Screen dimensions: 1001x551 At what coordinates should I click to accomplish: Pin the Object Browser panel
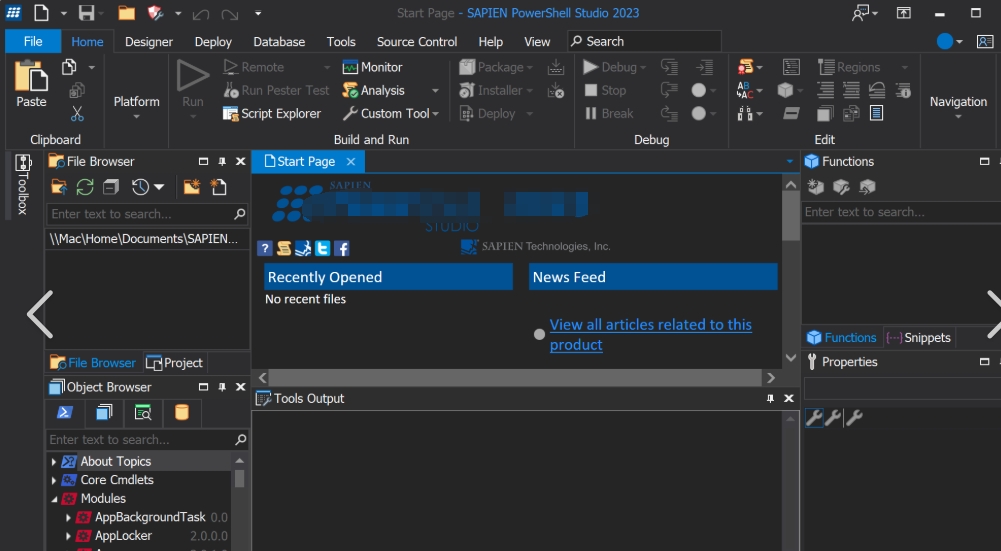pyautogui.click(x=222, y=387)
